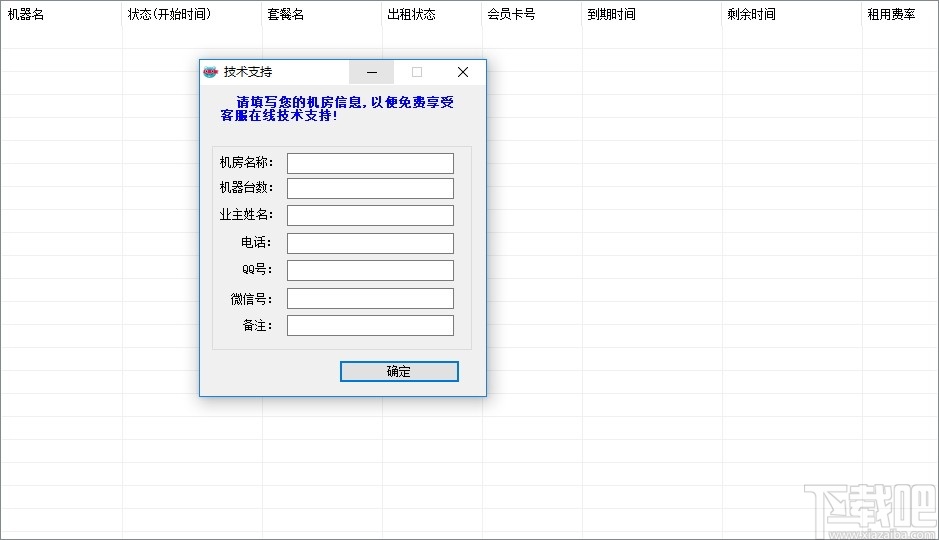Confirm the form with 确定 button

[x=399, y=371]
